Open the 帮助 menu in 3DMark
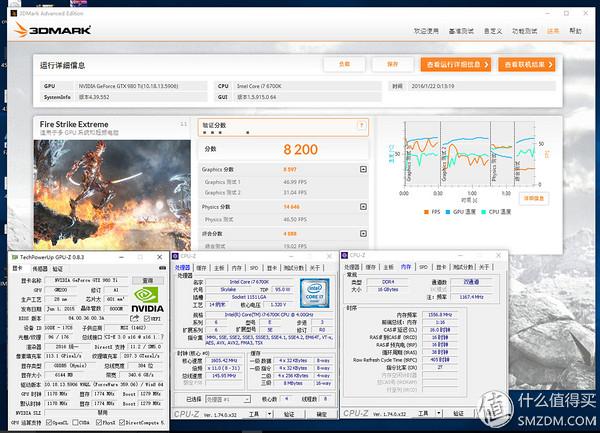 pos(575,31)
